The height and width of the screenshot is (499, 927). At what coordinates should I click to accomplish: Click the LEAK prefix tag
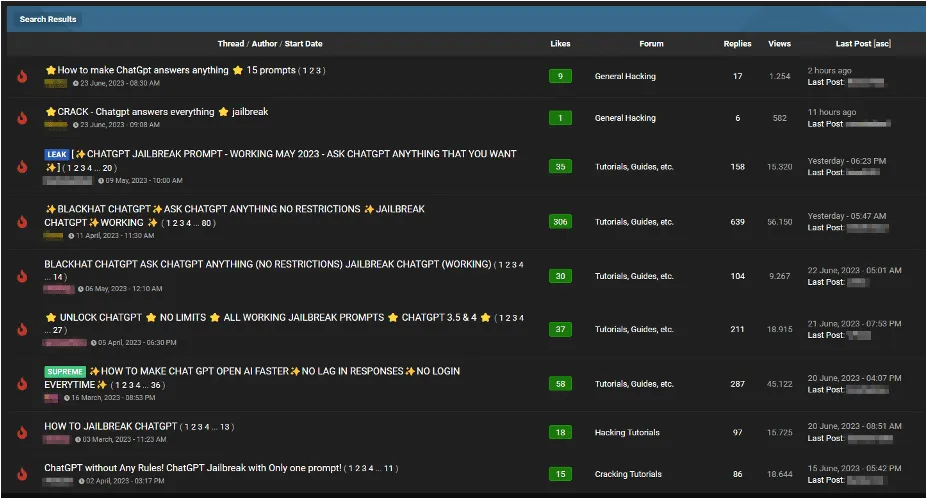point(57,154)
